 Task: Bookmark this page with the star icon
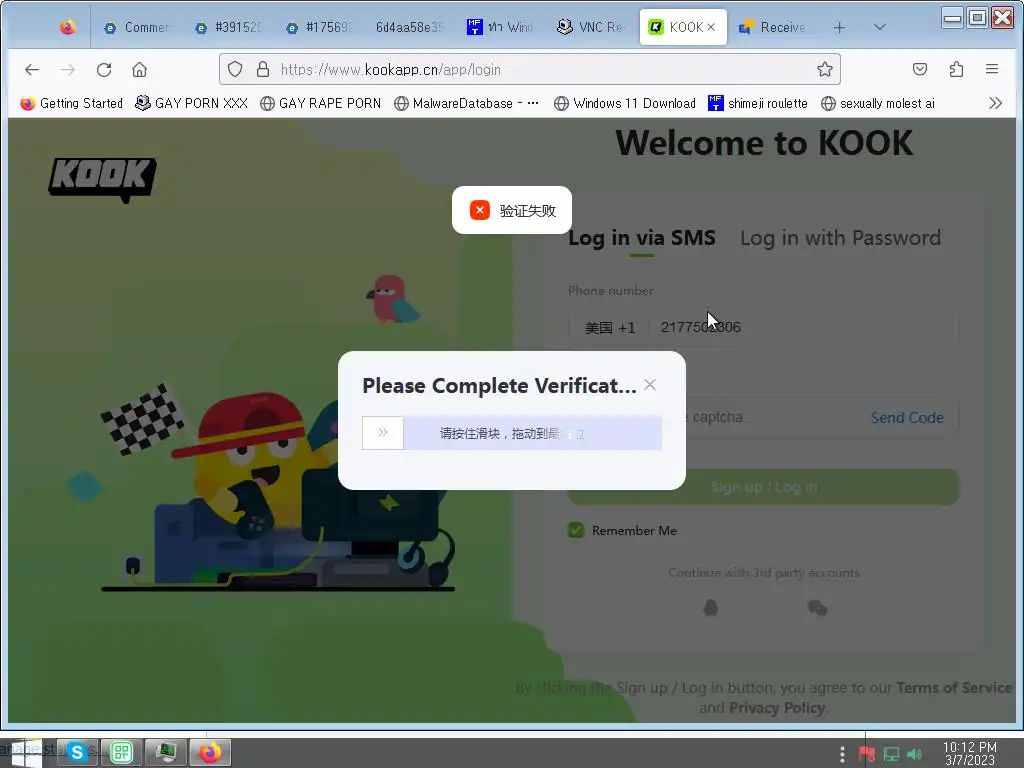click(825, 69)
